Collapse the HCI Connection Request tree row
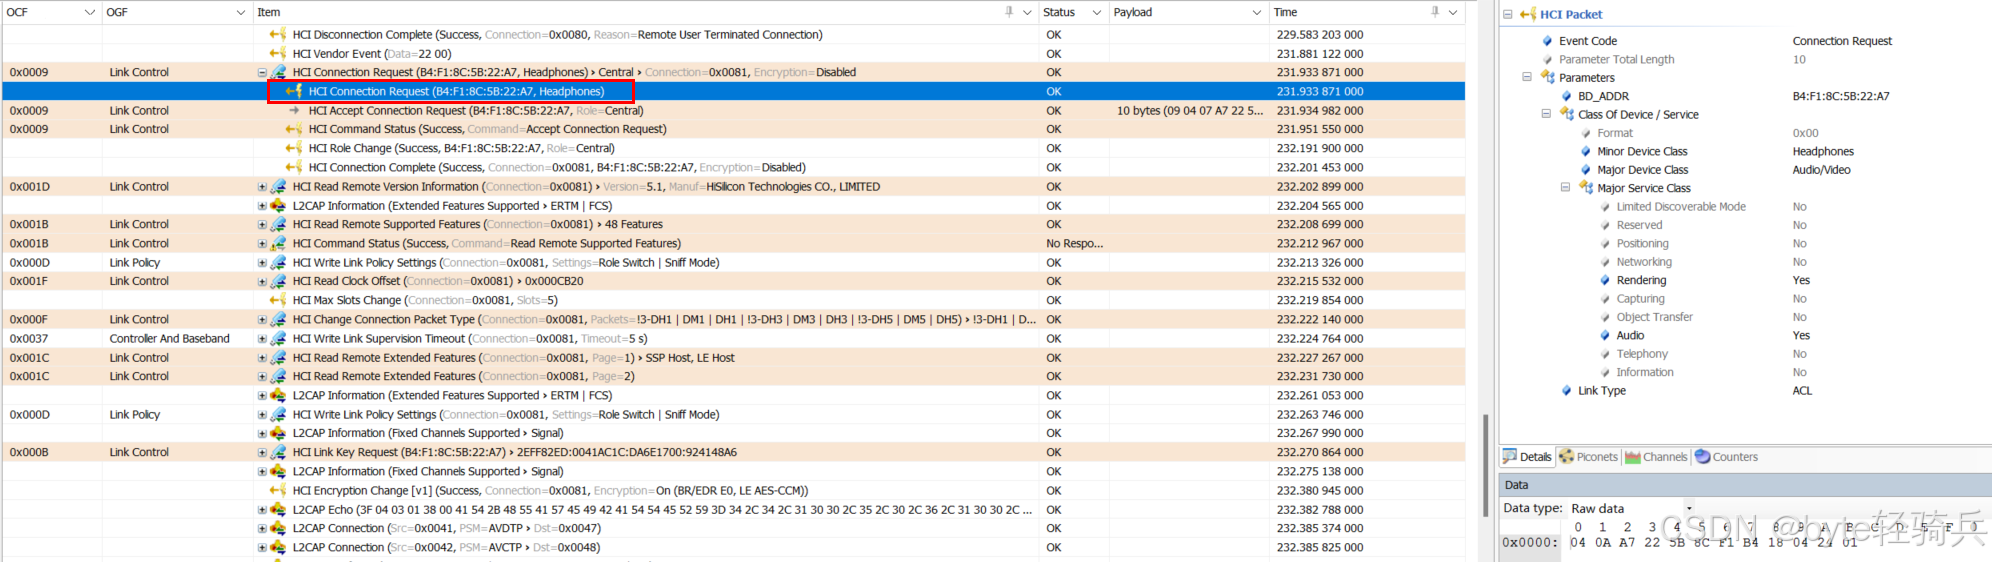This screenshot has width=1992, height=562. pyautogui.click(x=262, y=73)
